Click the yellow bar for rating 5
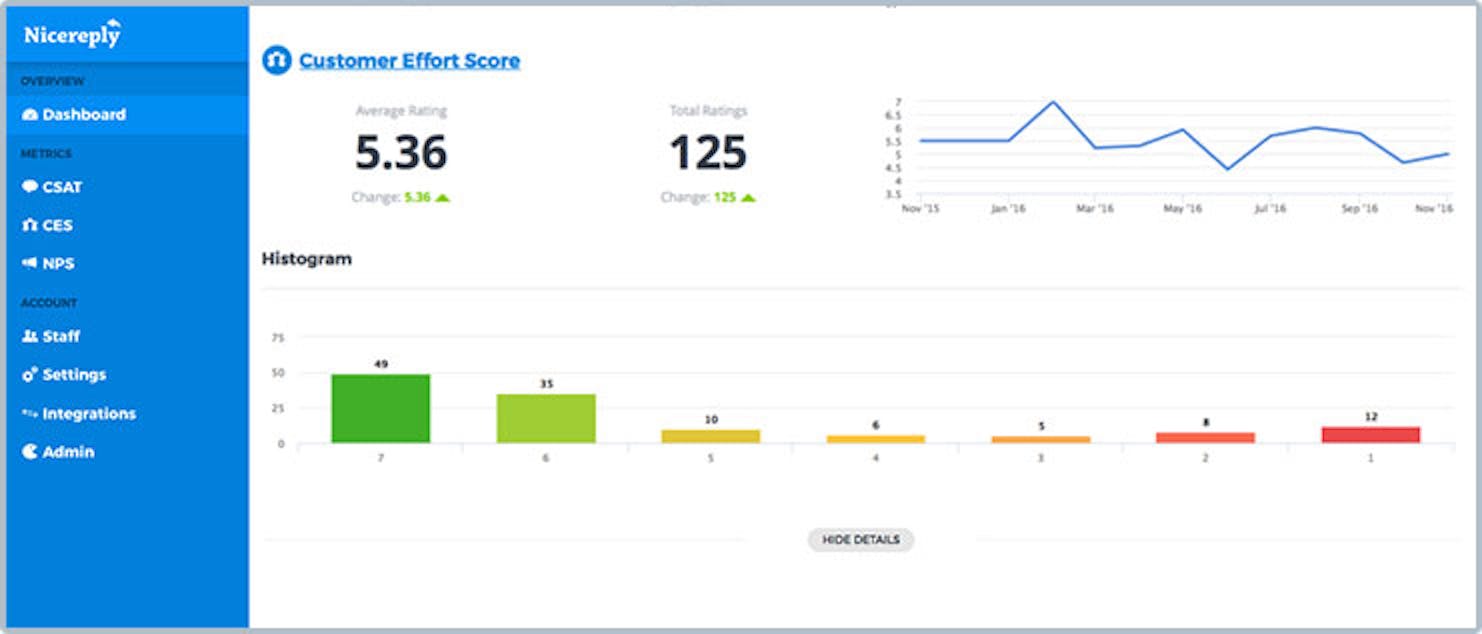This screenshot has height=634, width=1482. pyautogui.click(x=711, y=437)
